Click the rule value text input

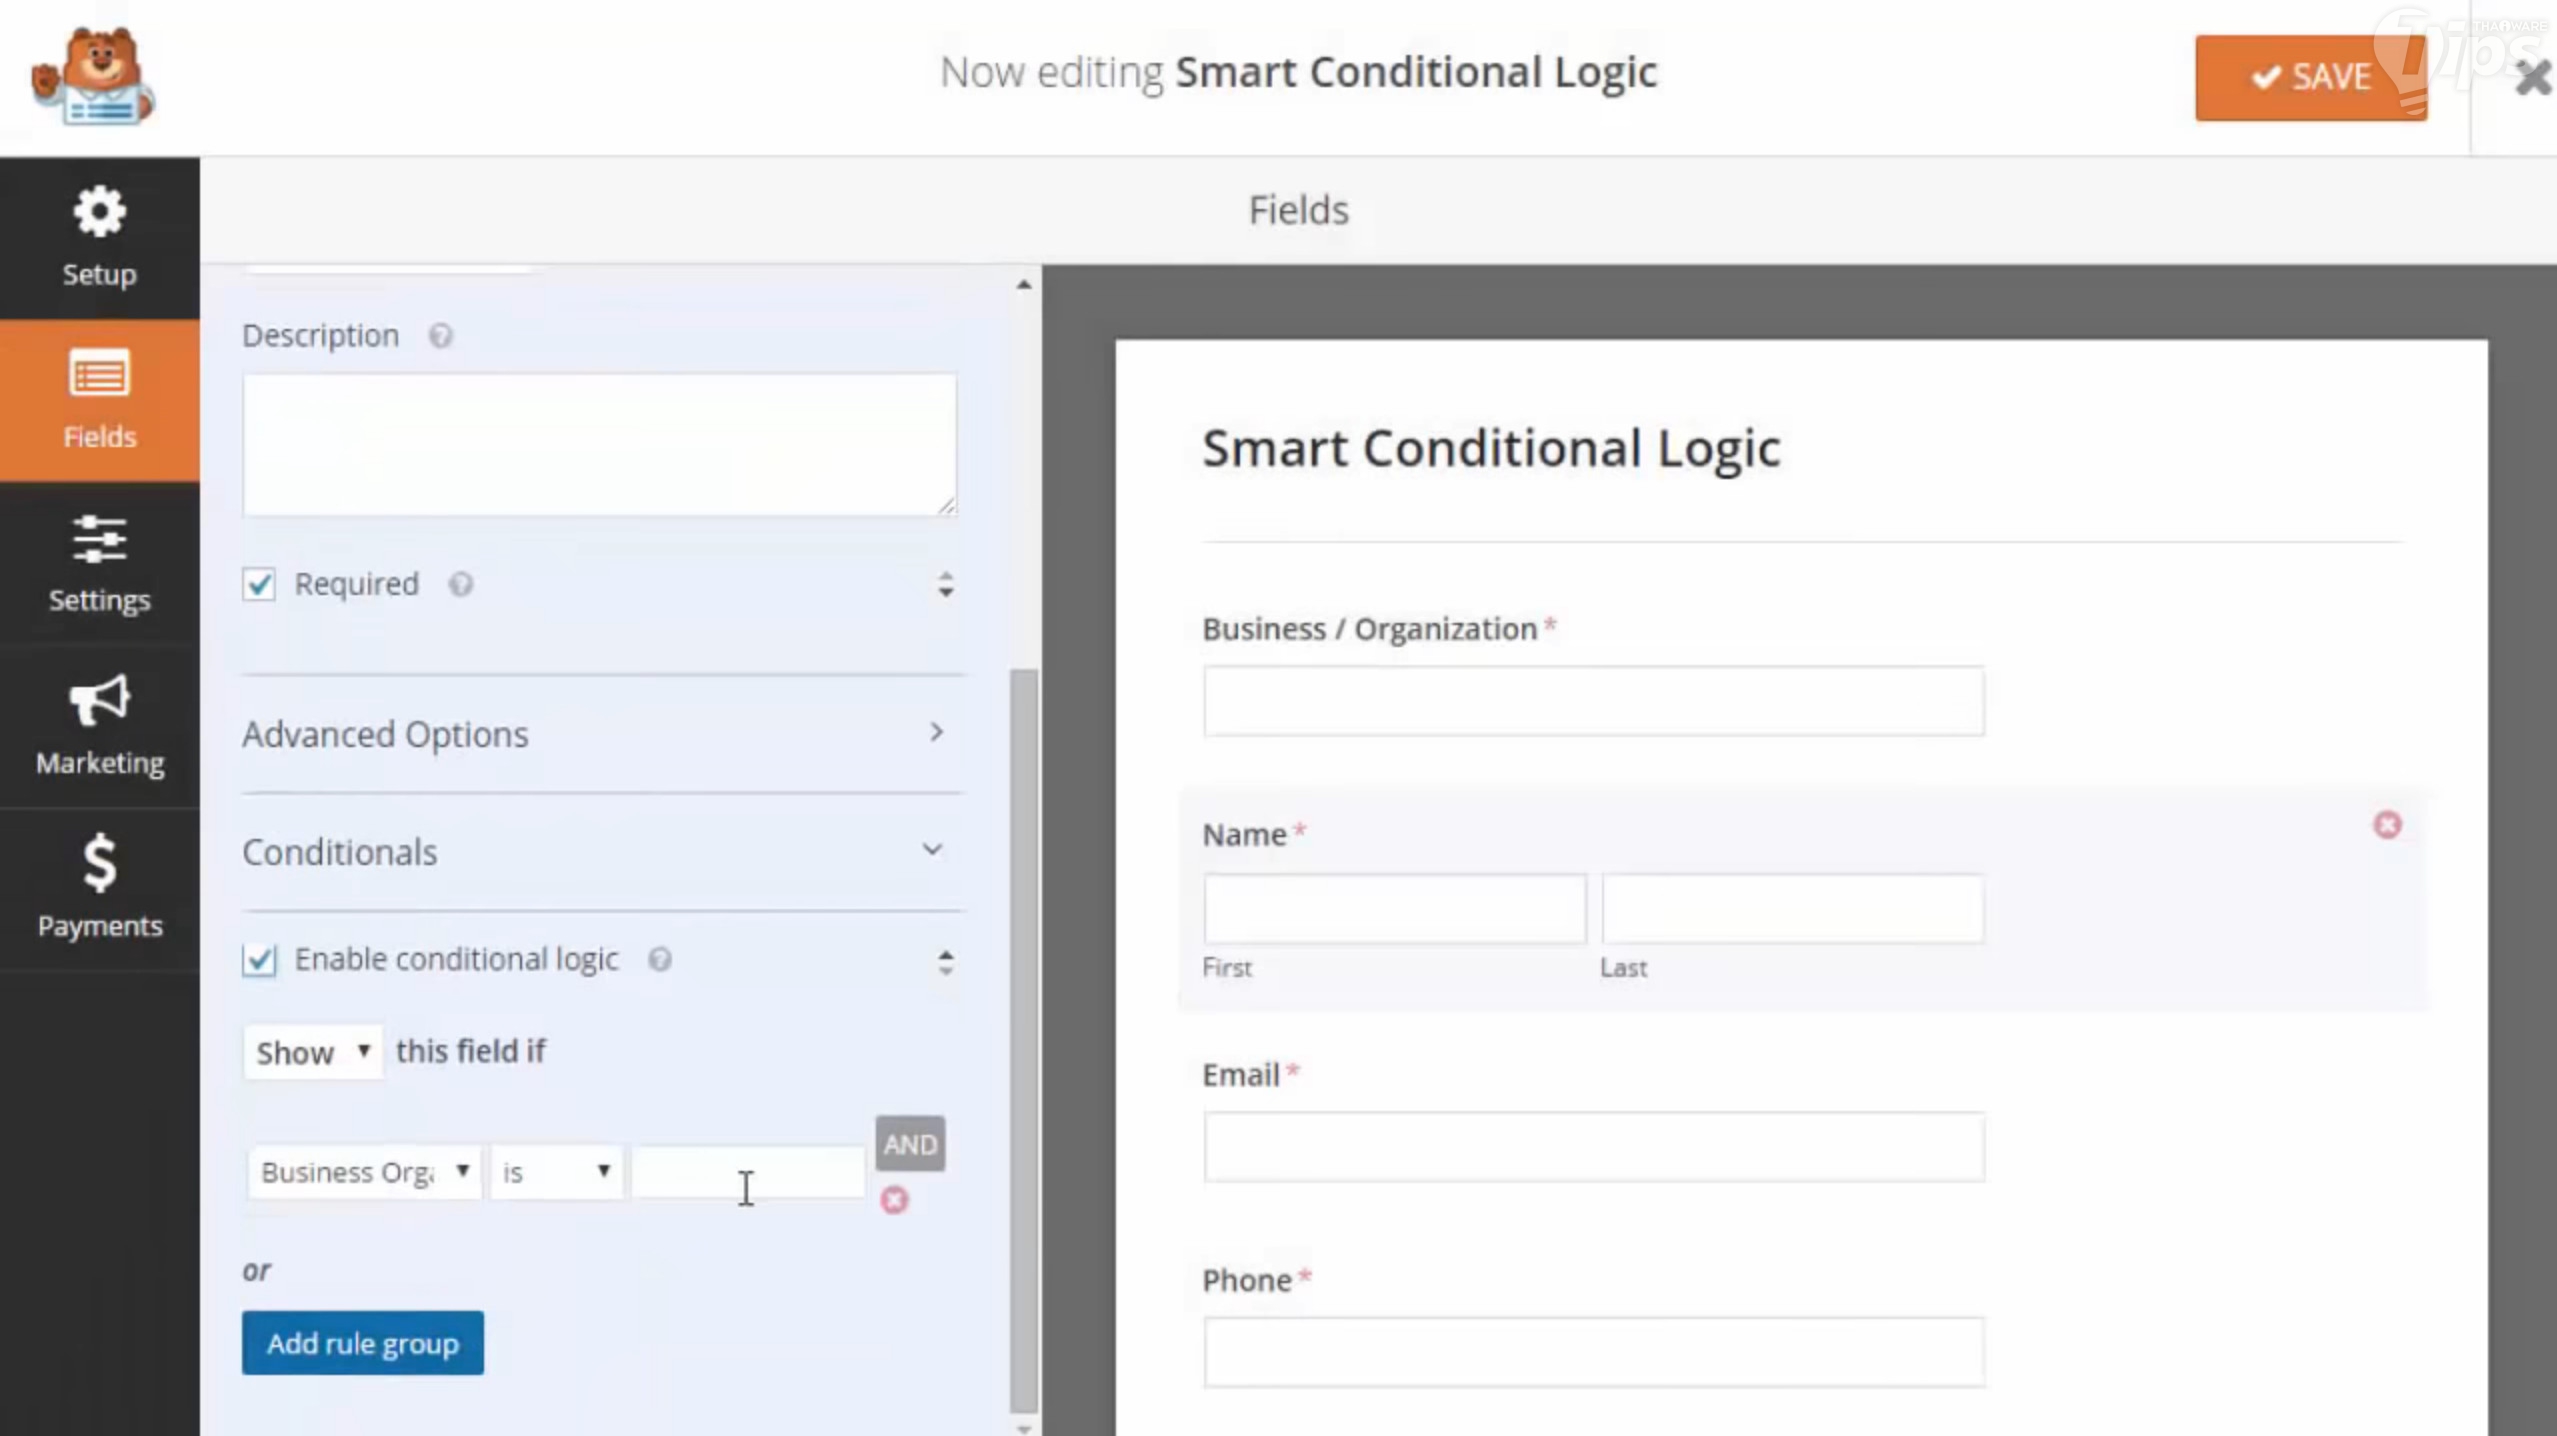tap(748, 1172)
